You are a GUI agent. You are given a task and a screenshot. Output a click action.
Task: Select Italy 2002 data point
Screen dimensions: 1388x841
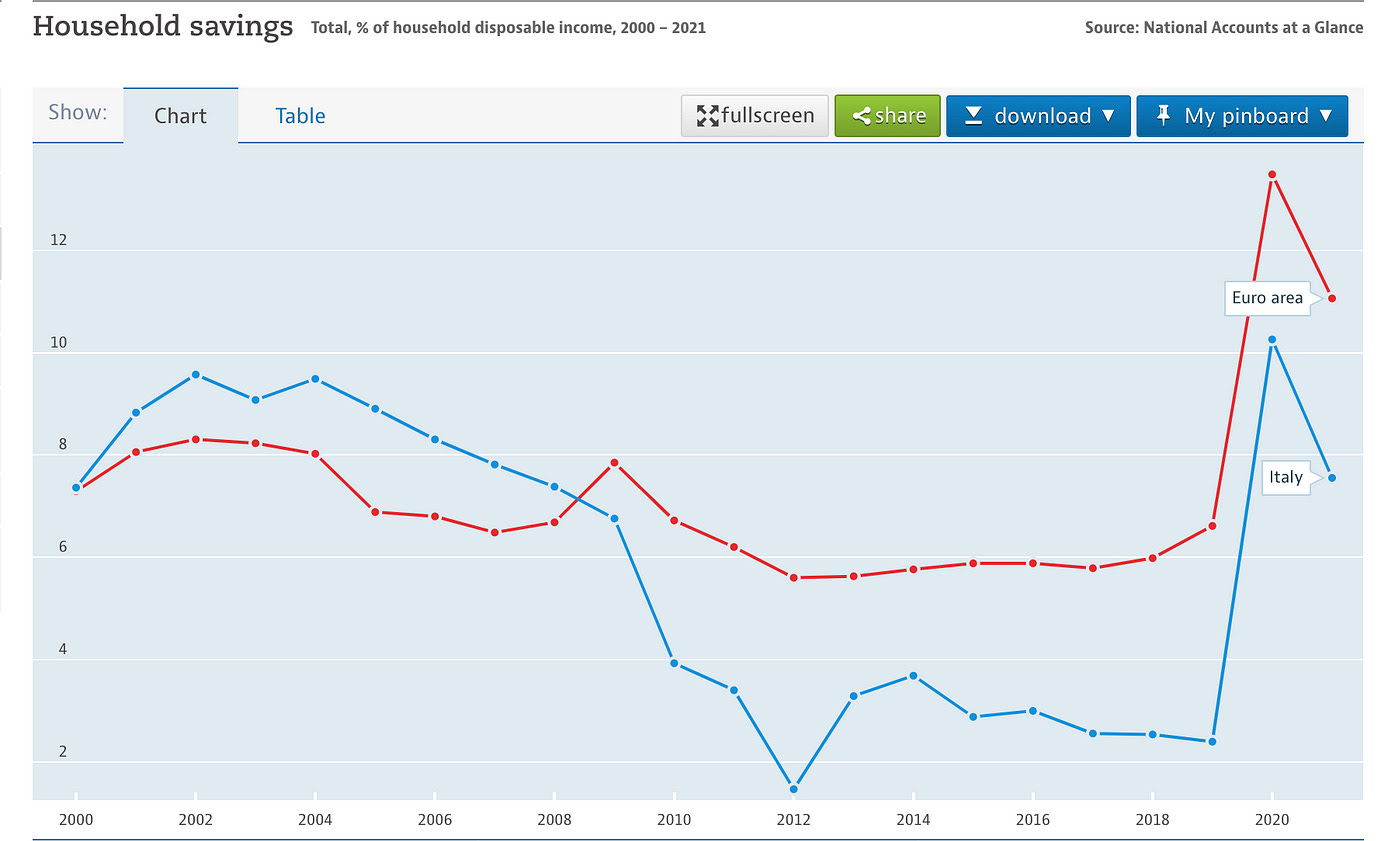click(196, 375)
